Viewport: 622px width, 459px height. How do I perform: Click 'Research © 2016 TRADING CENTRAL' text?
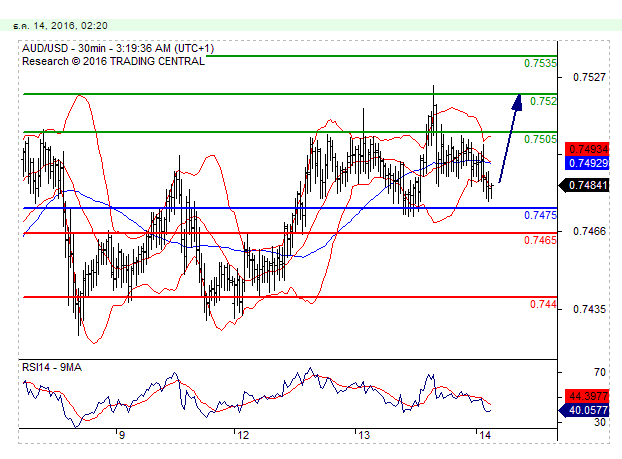[x=113, y=61]
